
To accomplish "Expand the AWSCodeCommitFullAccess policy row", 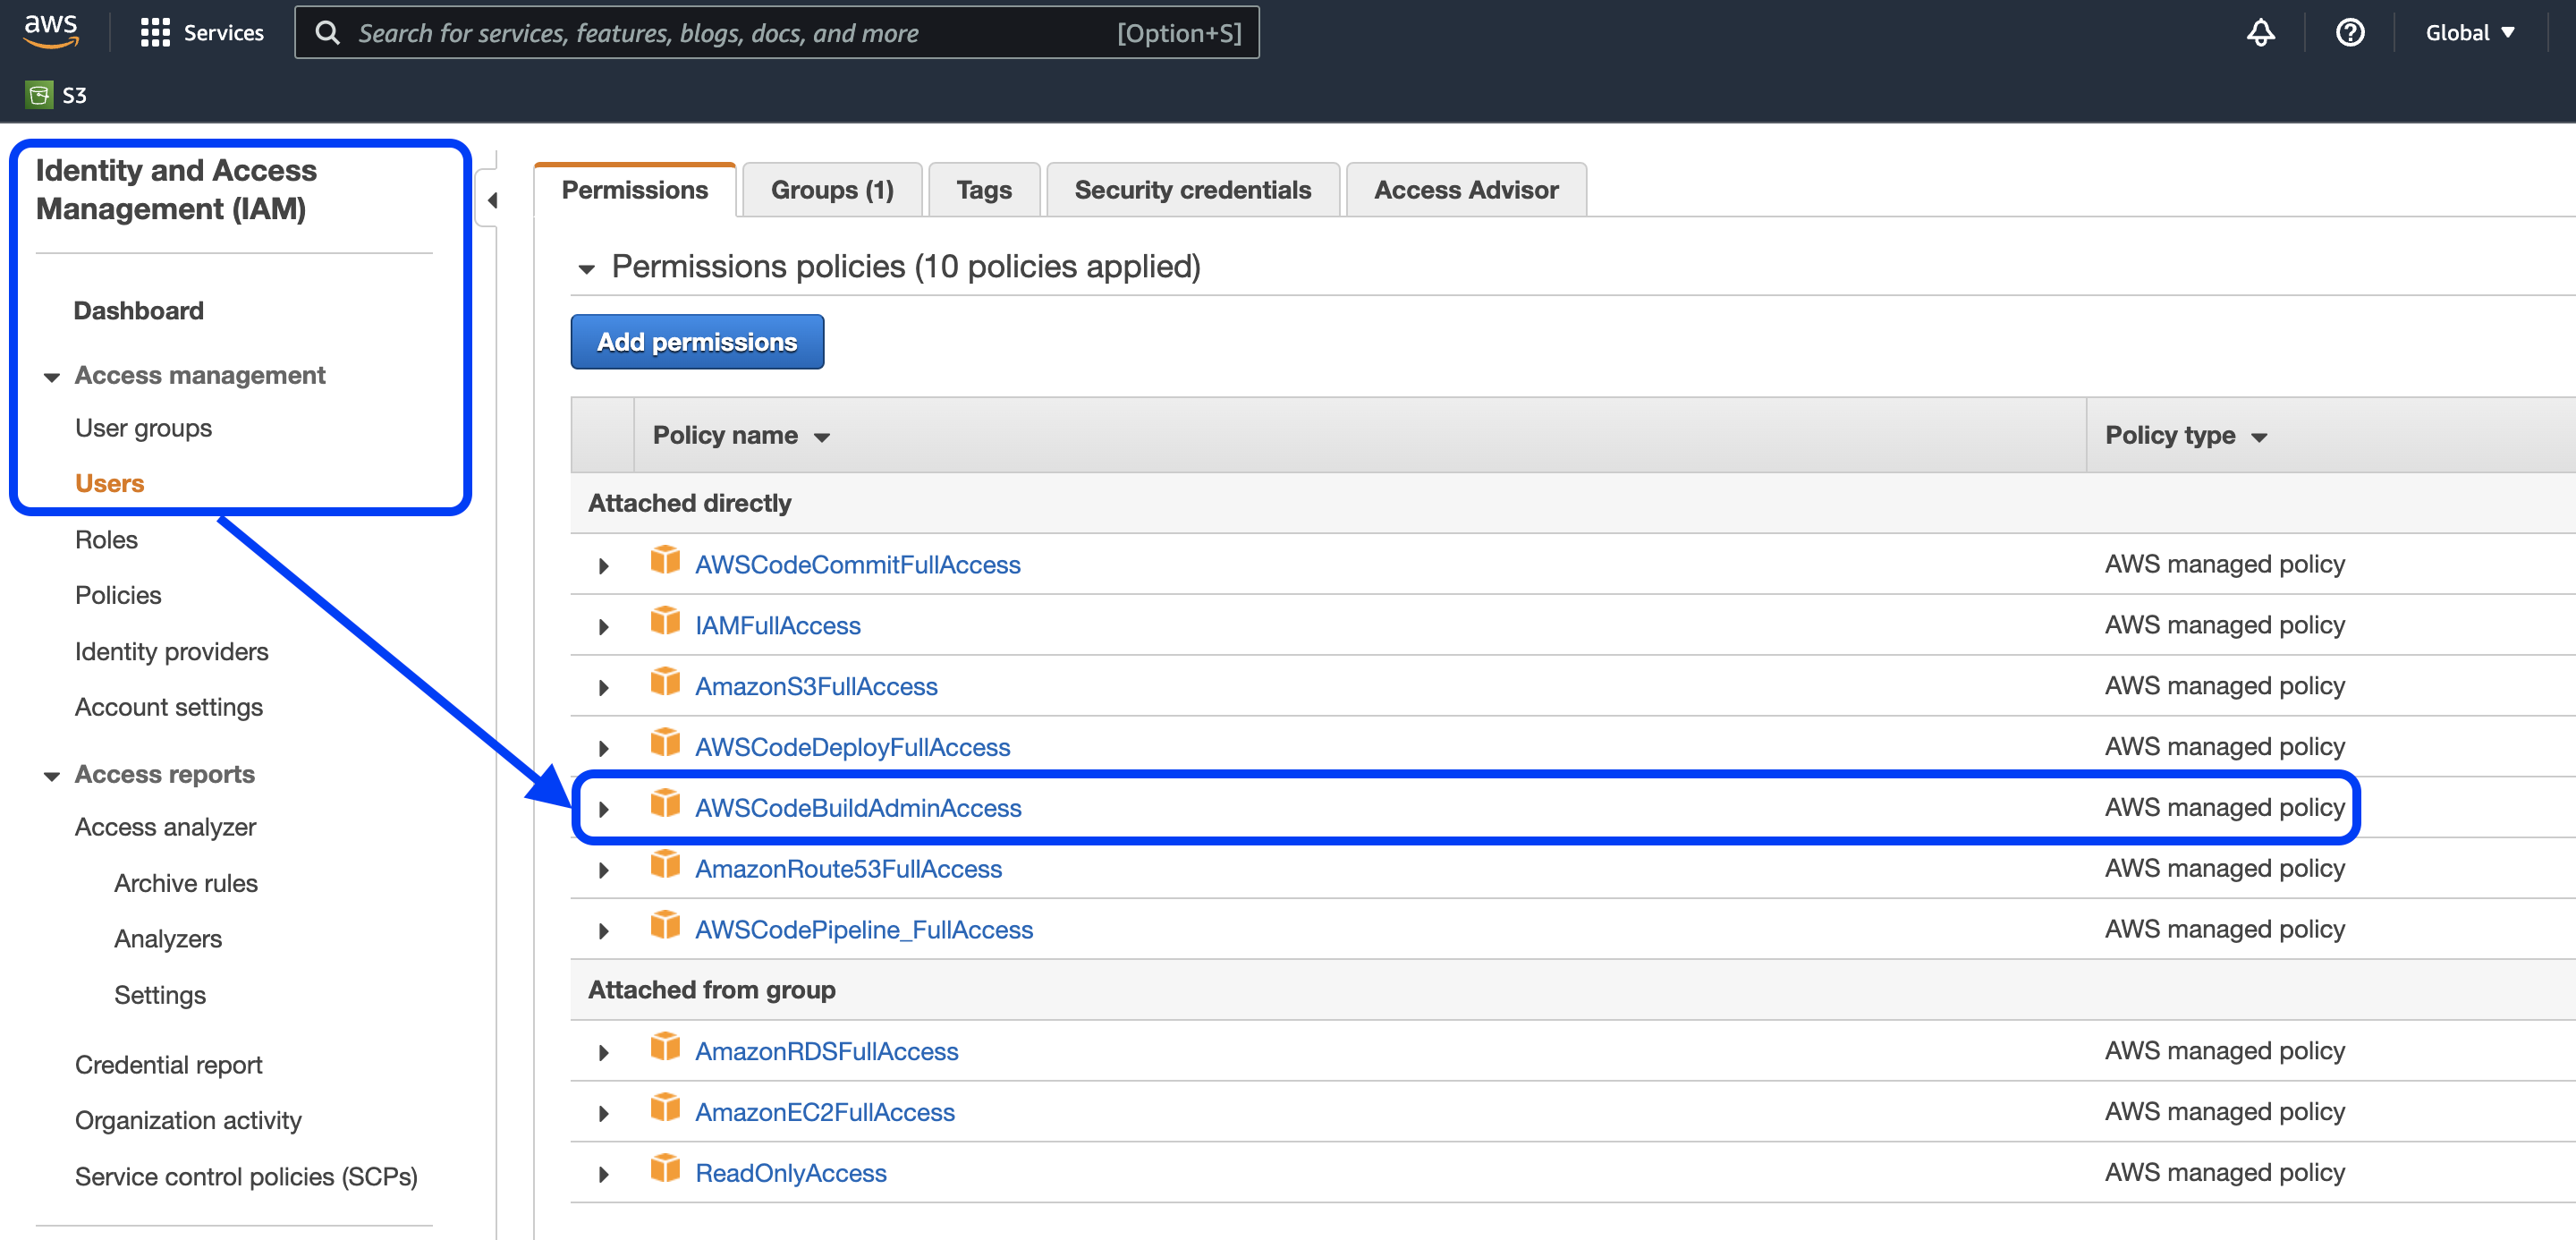I will [604, 566].
